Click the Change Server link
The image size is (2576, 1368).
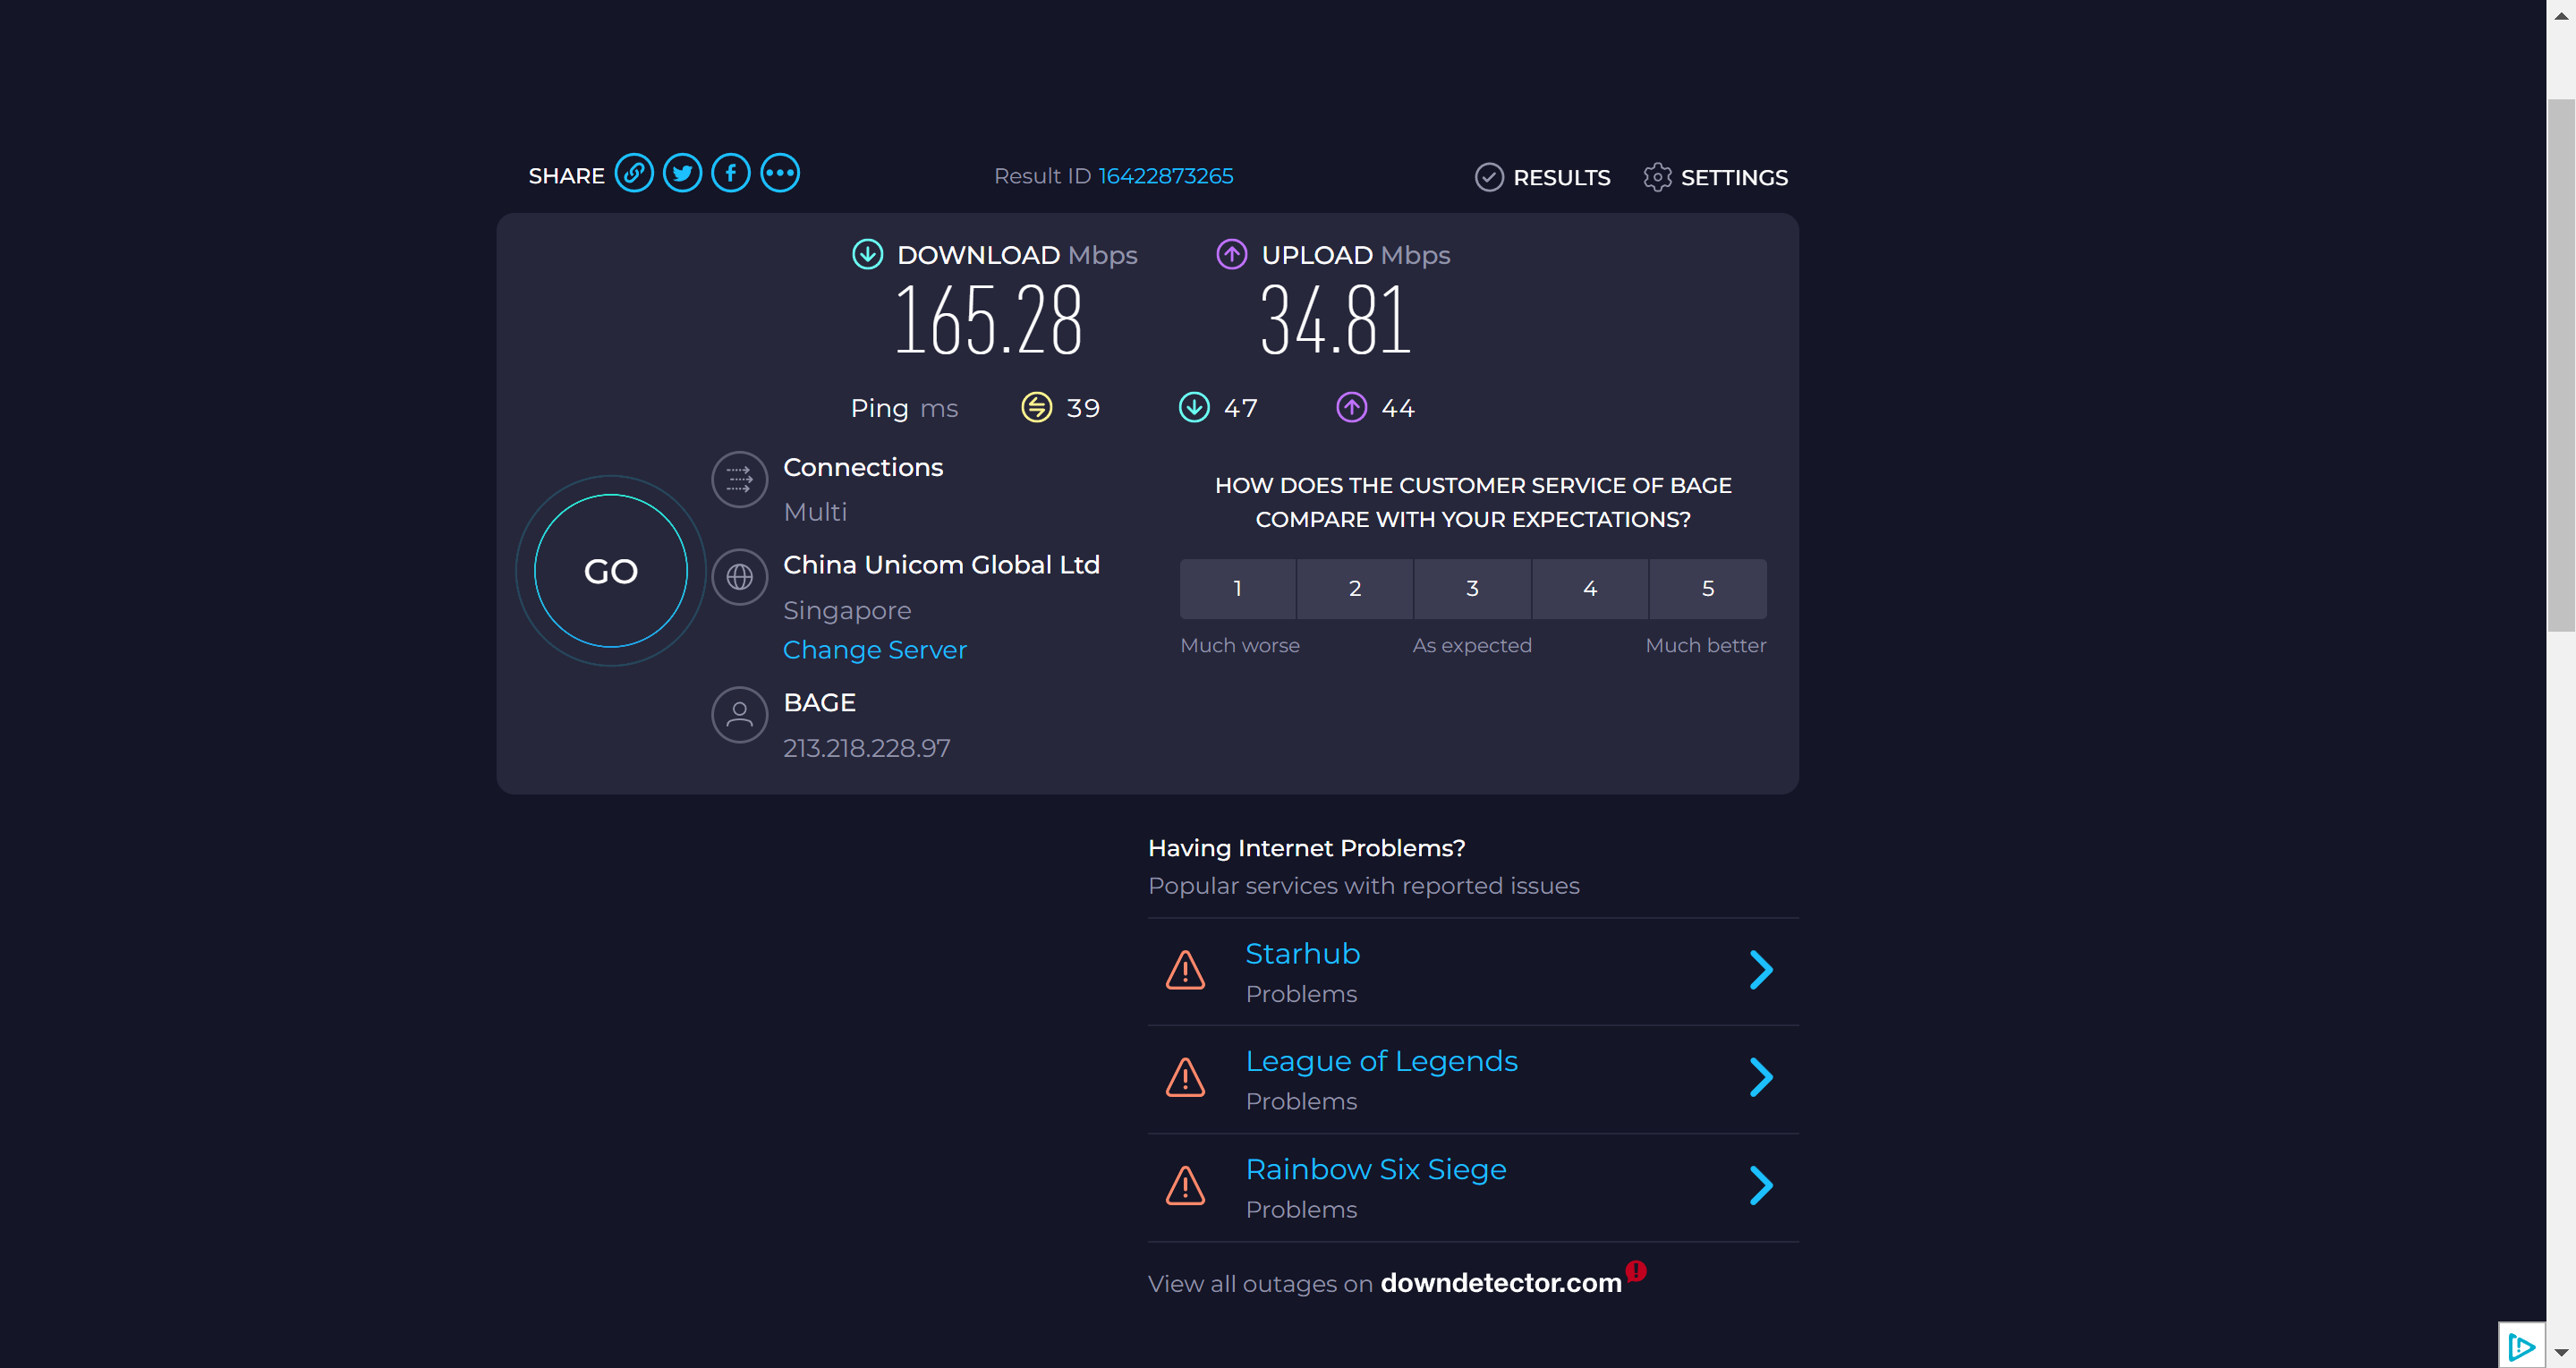(874, 650)
